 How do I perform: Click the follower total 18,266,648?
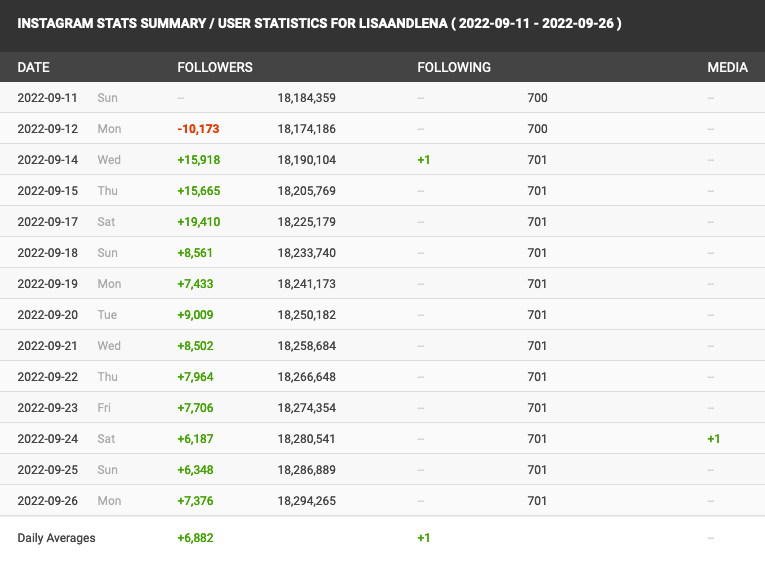307,377
